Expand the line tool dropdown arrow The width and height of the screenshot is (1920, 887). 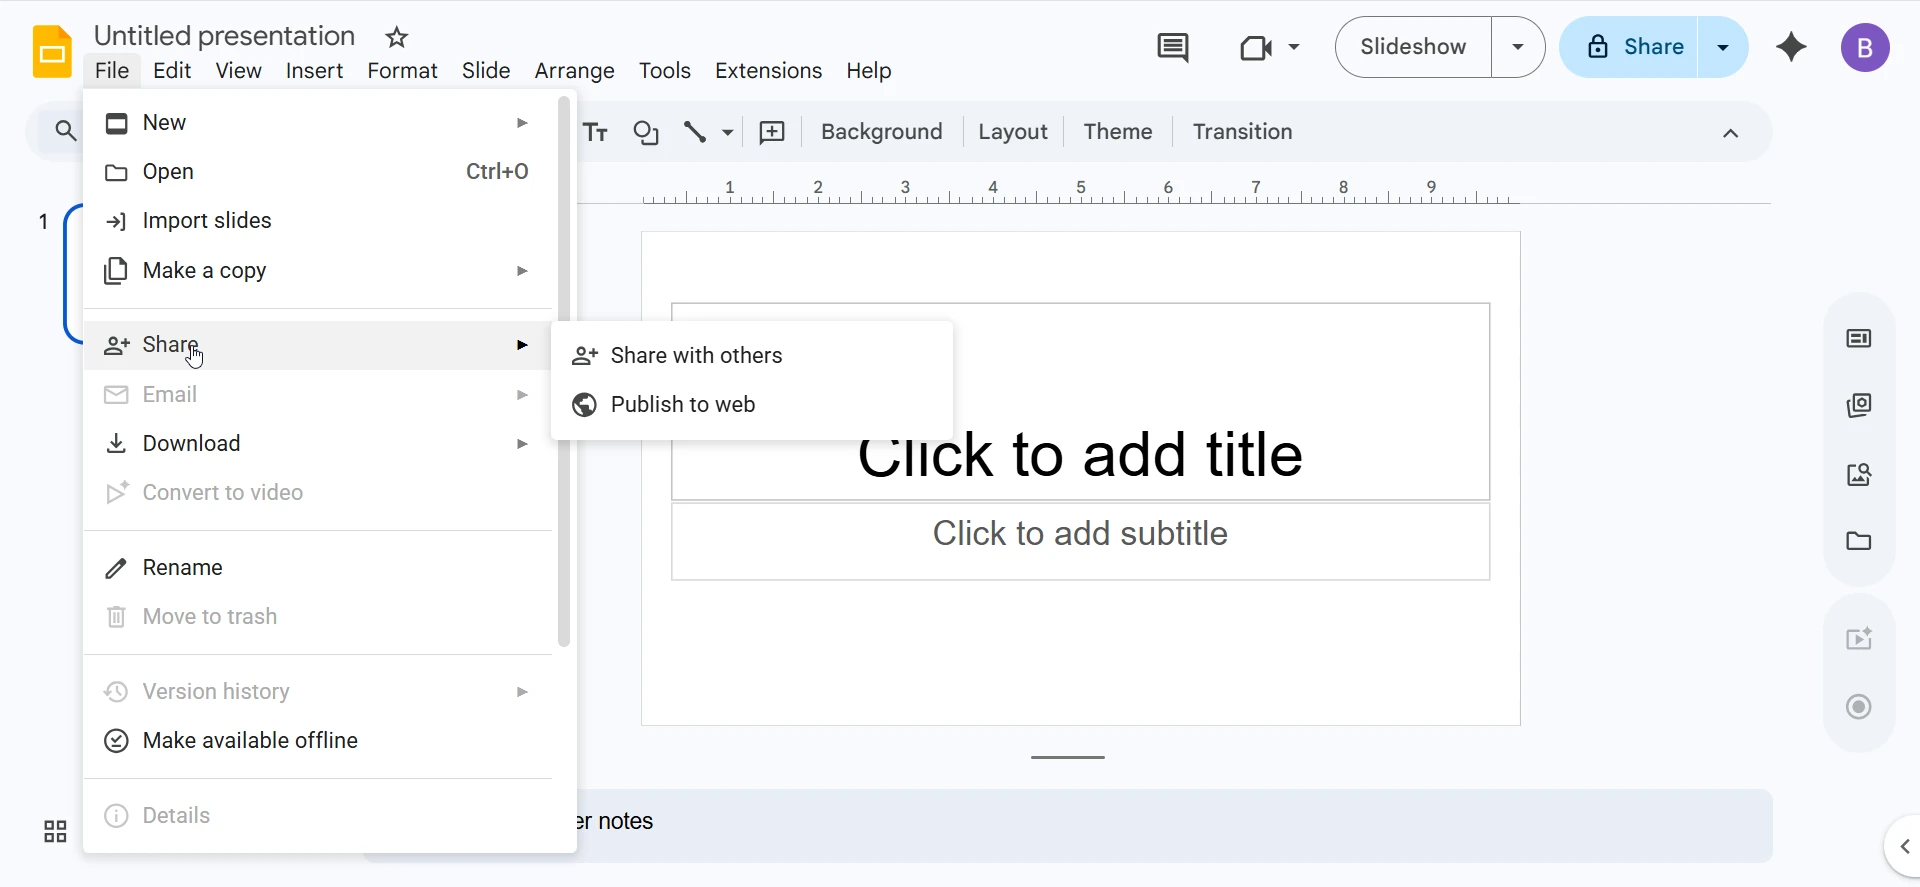(728, 132)
